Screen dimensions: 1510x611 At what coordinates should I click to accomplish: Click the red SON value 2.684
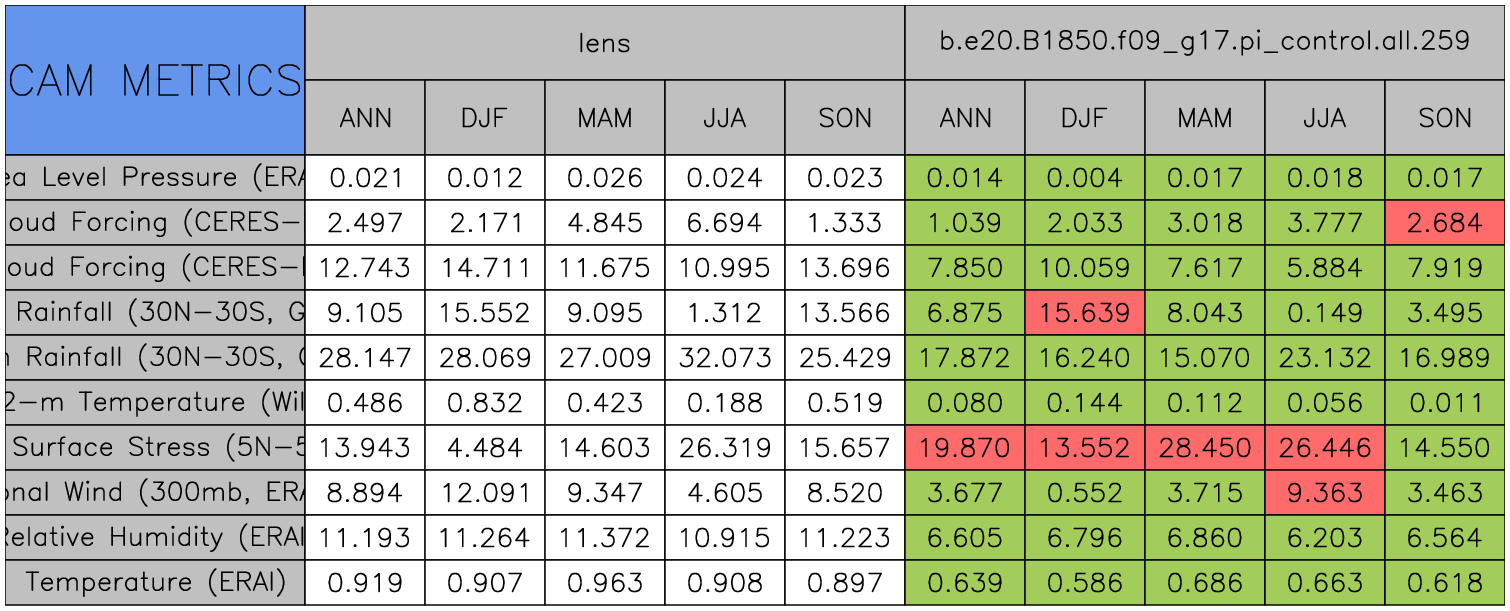(1444, 223)
